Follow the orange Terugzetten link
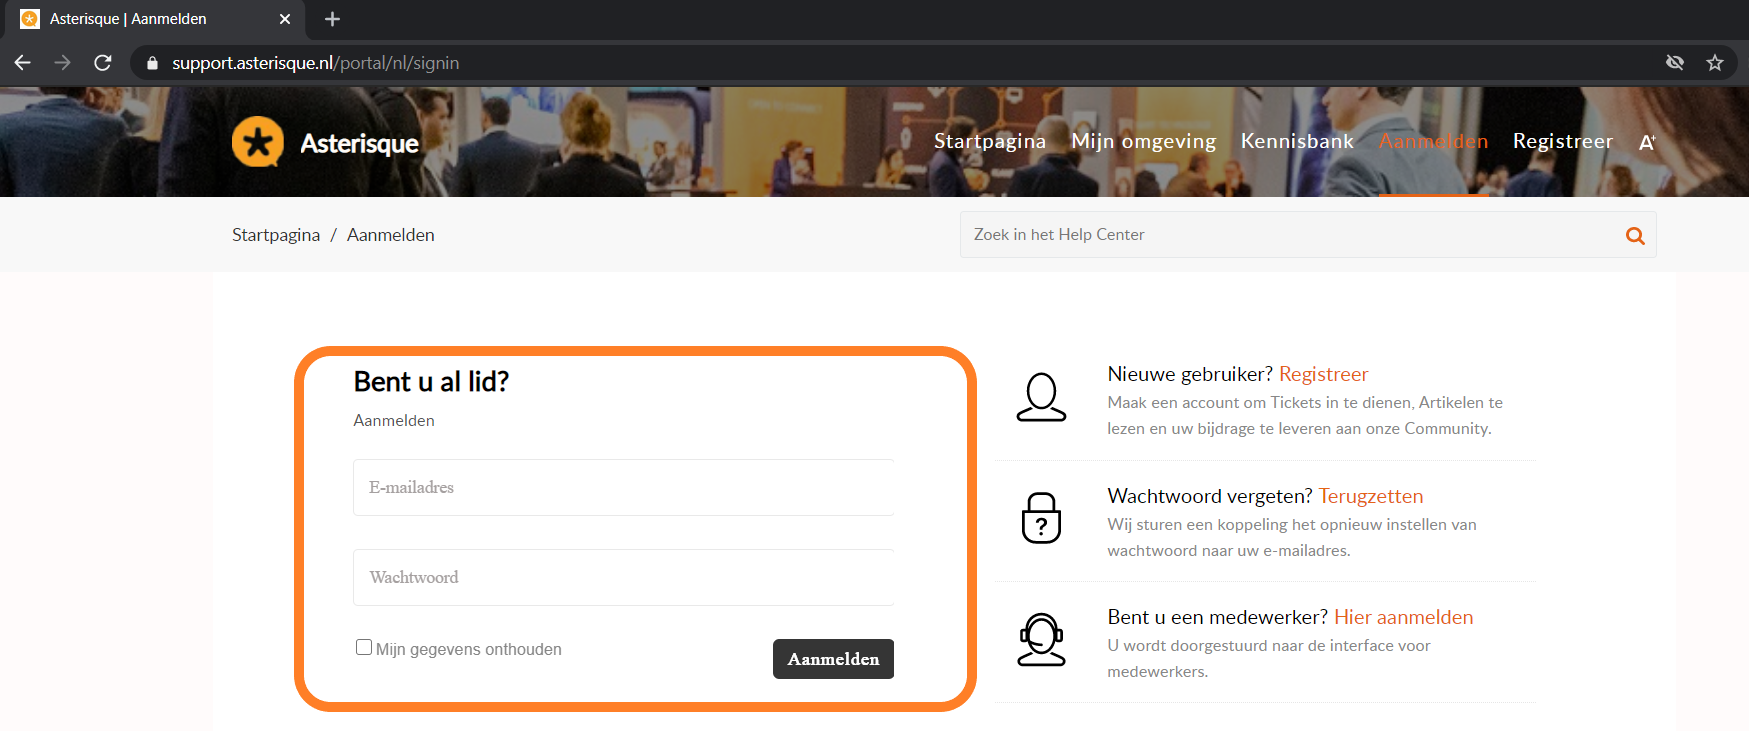 pos(1370,496)
